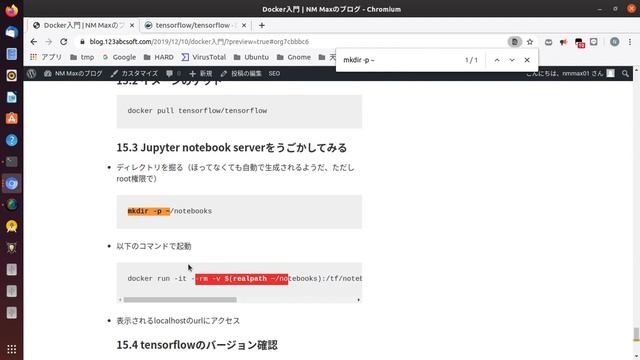Screen dimensions: 640x360
Task: Go back in browser history
Action: click(x=33, y=42)
